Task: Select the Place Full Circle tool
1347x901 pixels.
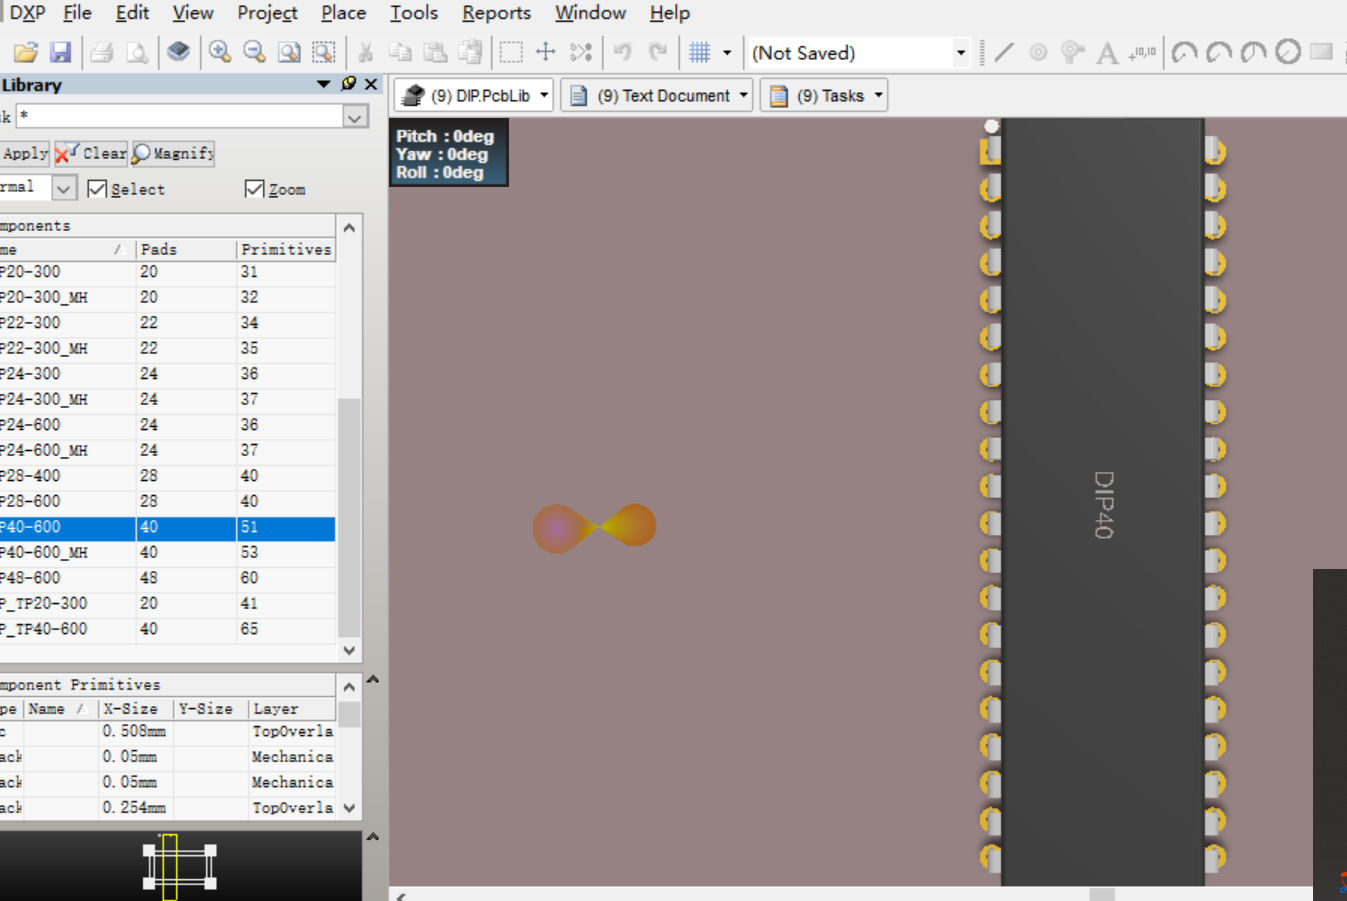Action: click(x=1288, y=52)
